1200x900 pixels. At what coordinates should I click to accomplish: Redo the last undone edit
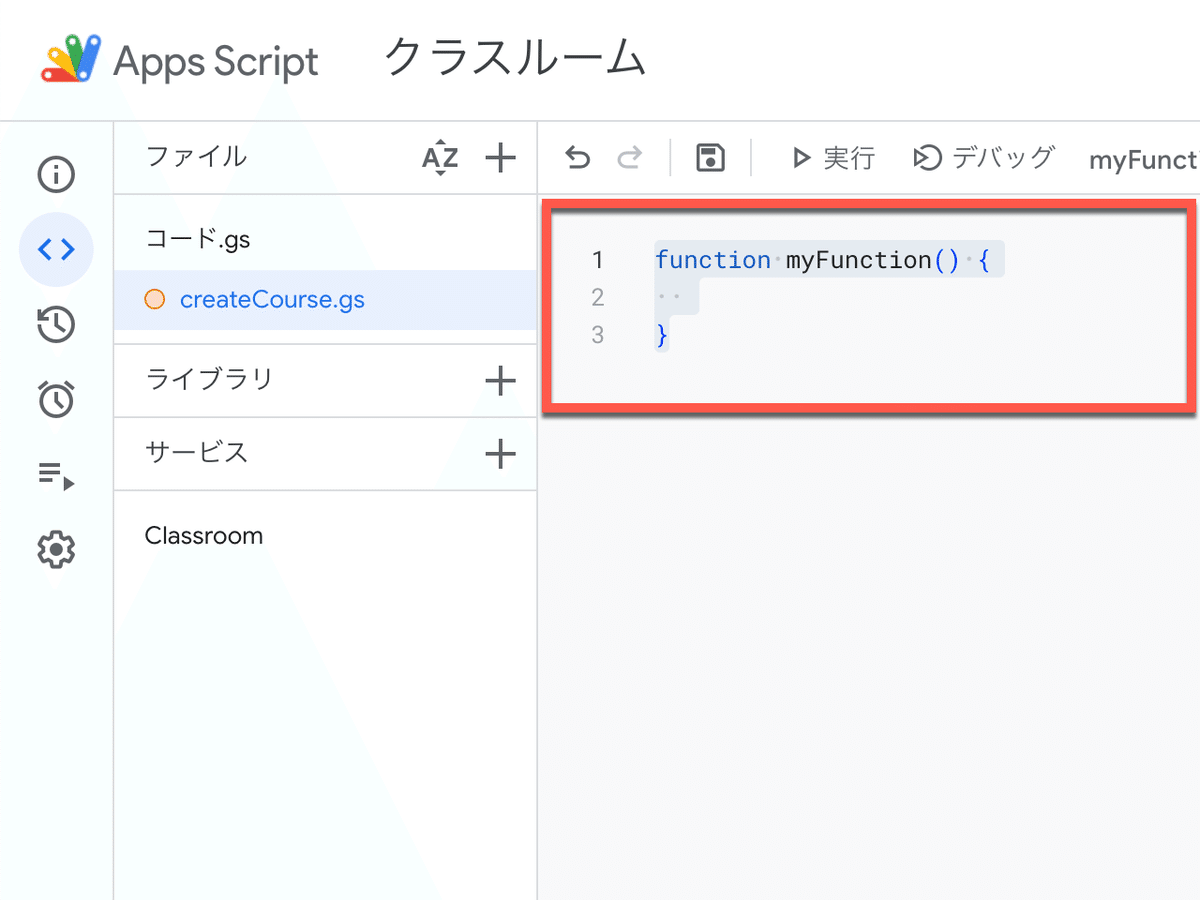(630, 158)
